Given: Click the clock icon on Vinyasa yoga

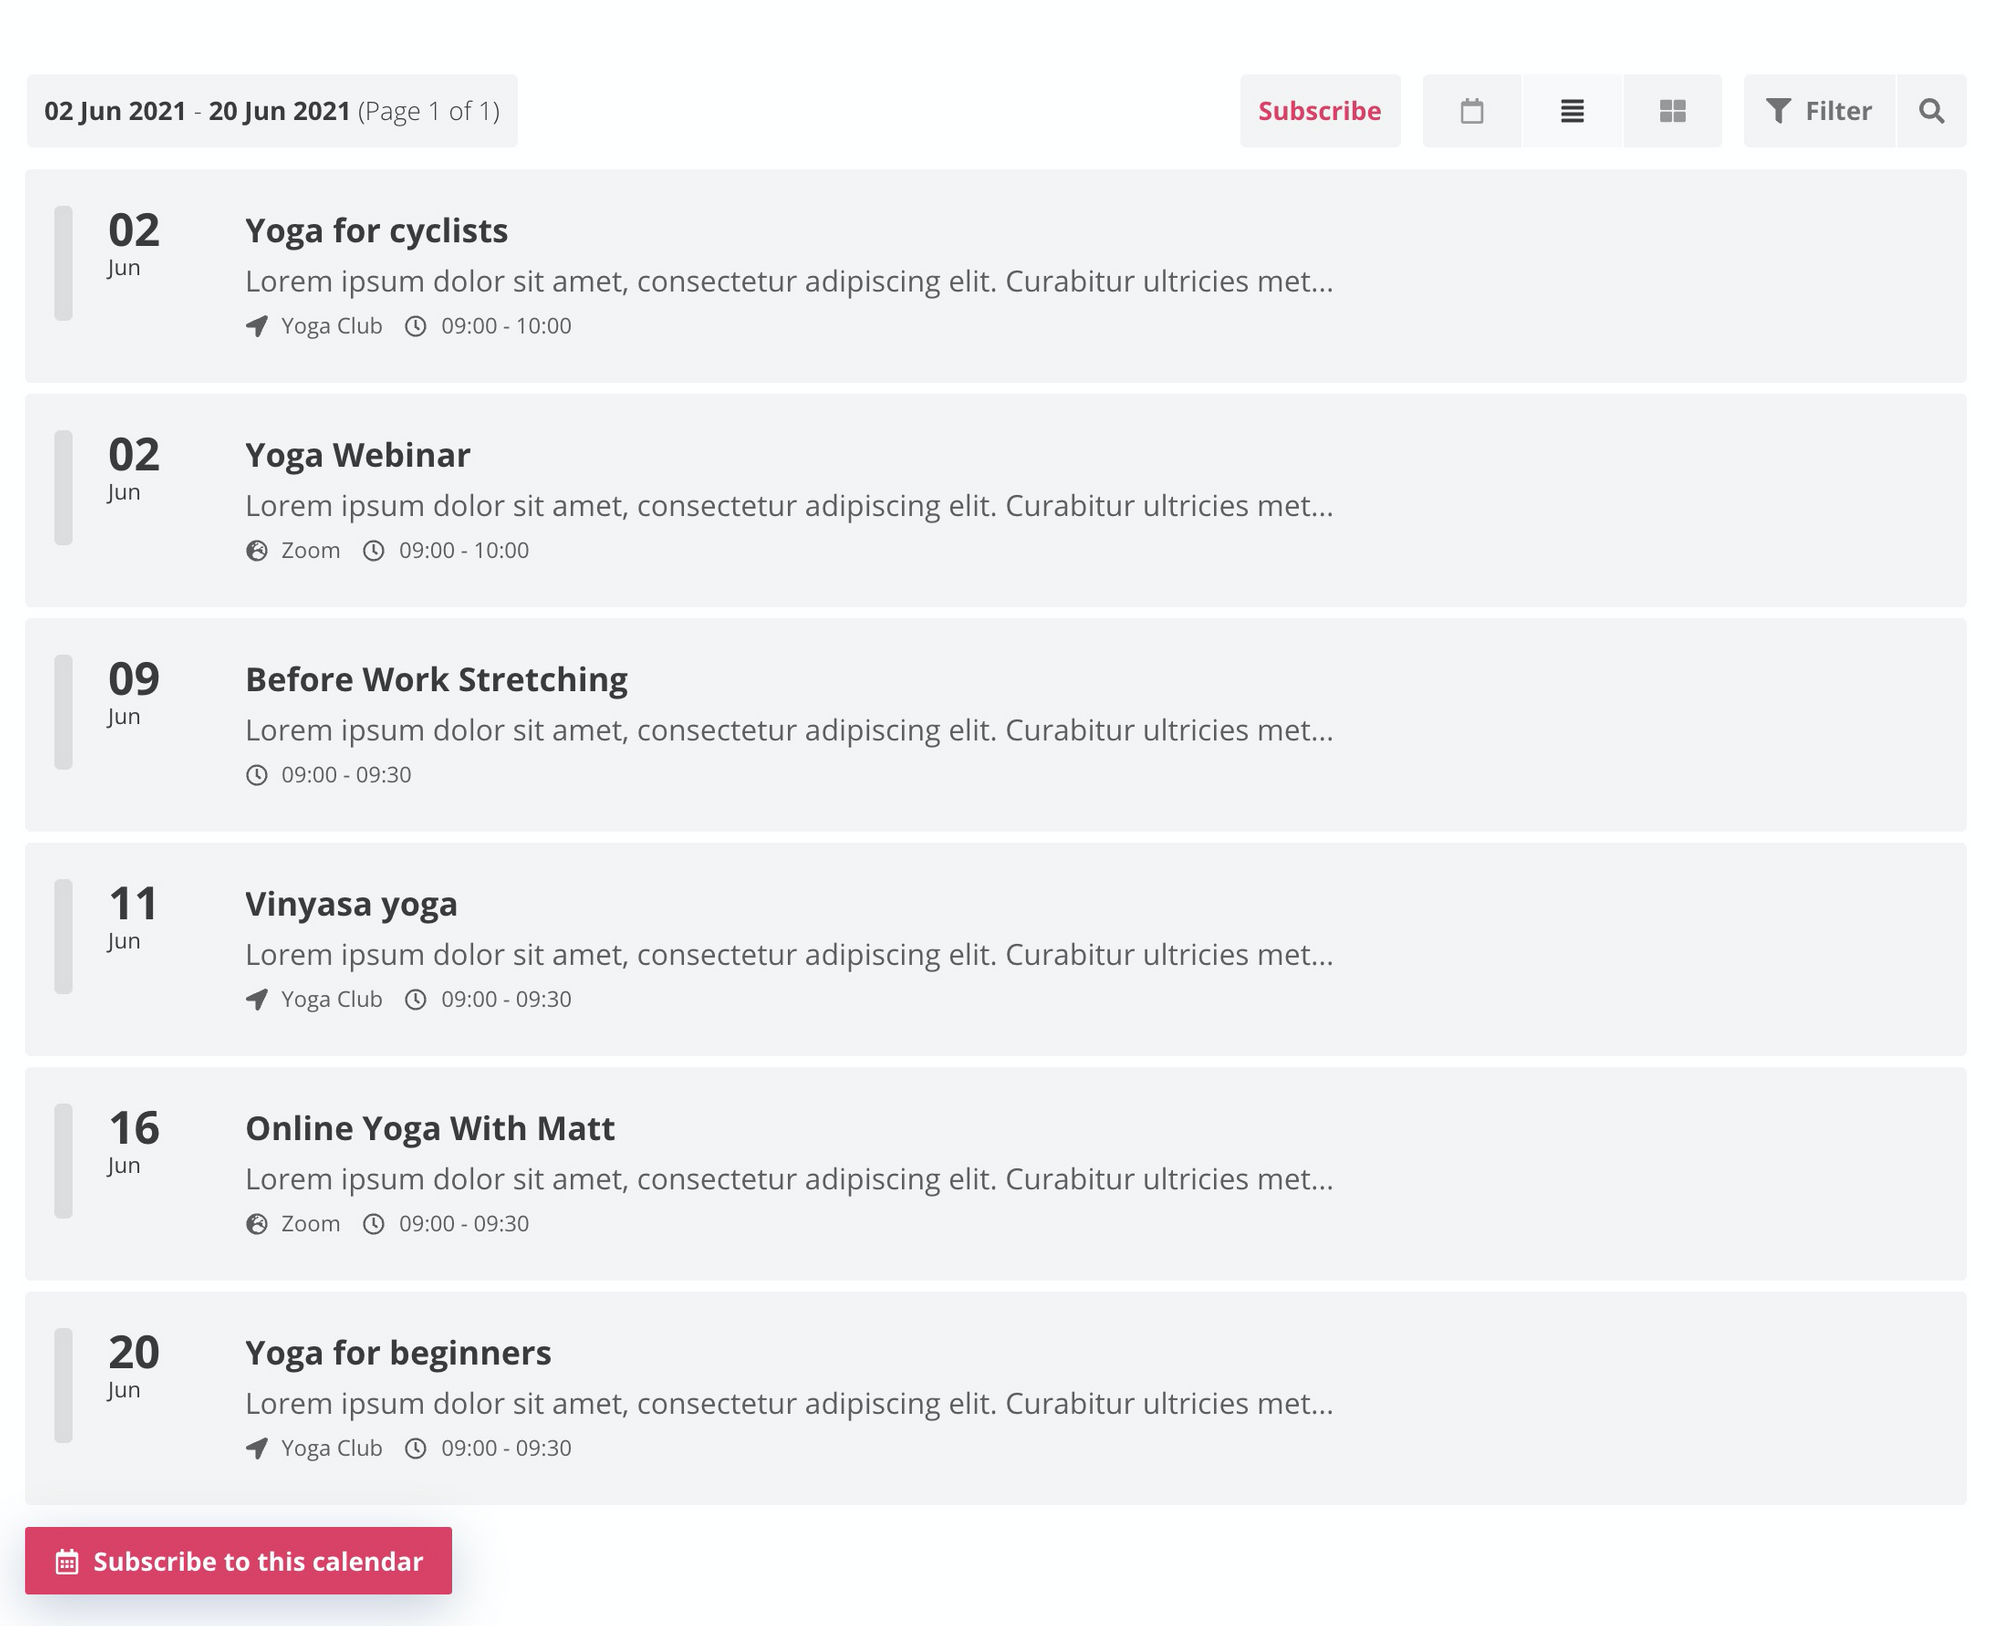Looking at the screenshot, I should point(416,999).
